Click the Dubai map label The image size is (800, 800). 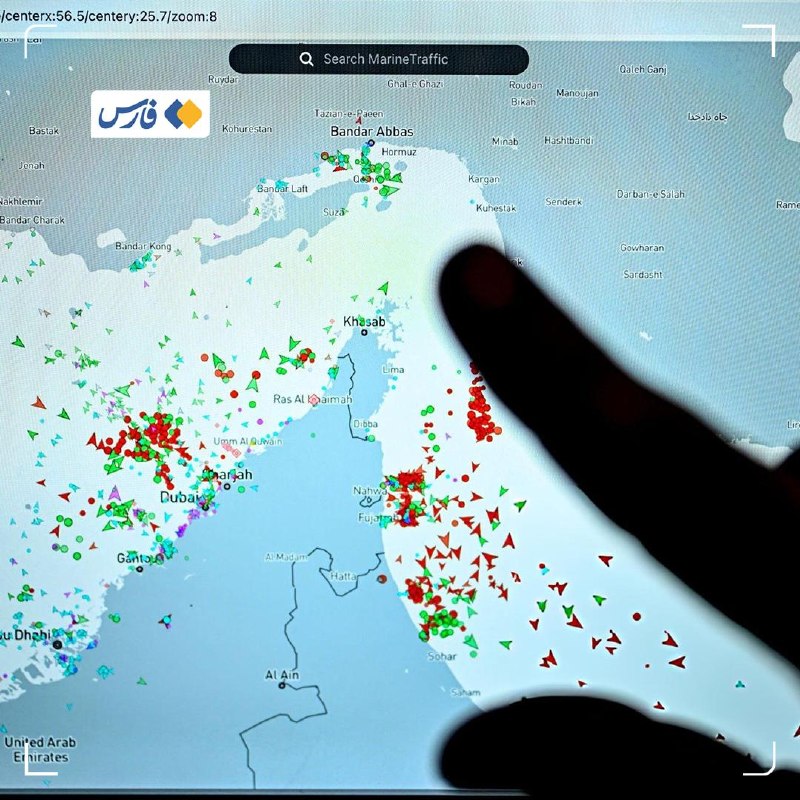point(179,497)
